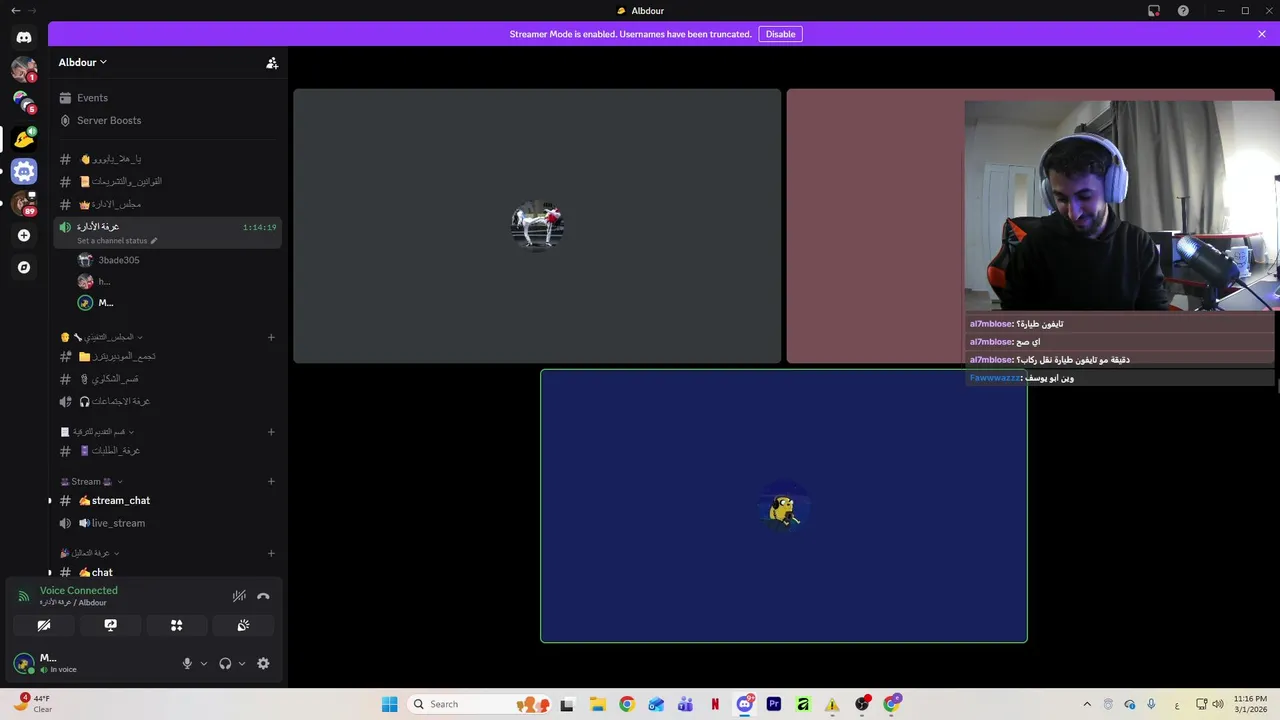Viewport: 1280px width, 720px height.
Task: Create channel in the Stream category
Action: coord(271,481)
